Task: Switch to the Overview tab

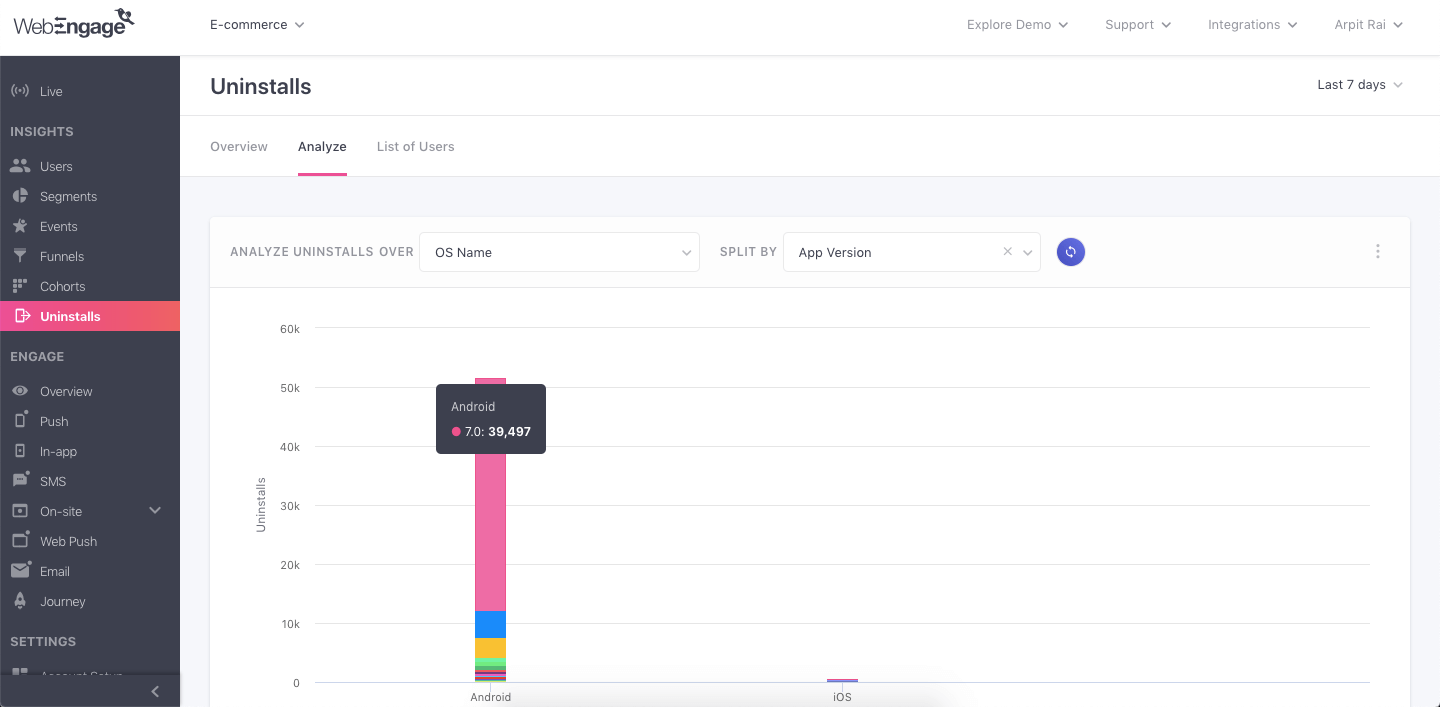Action: click(239, 146)
